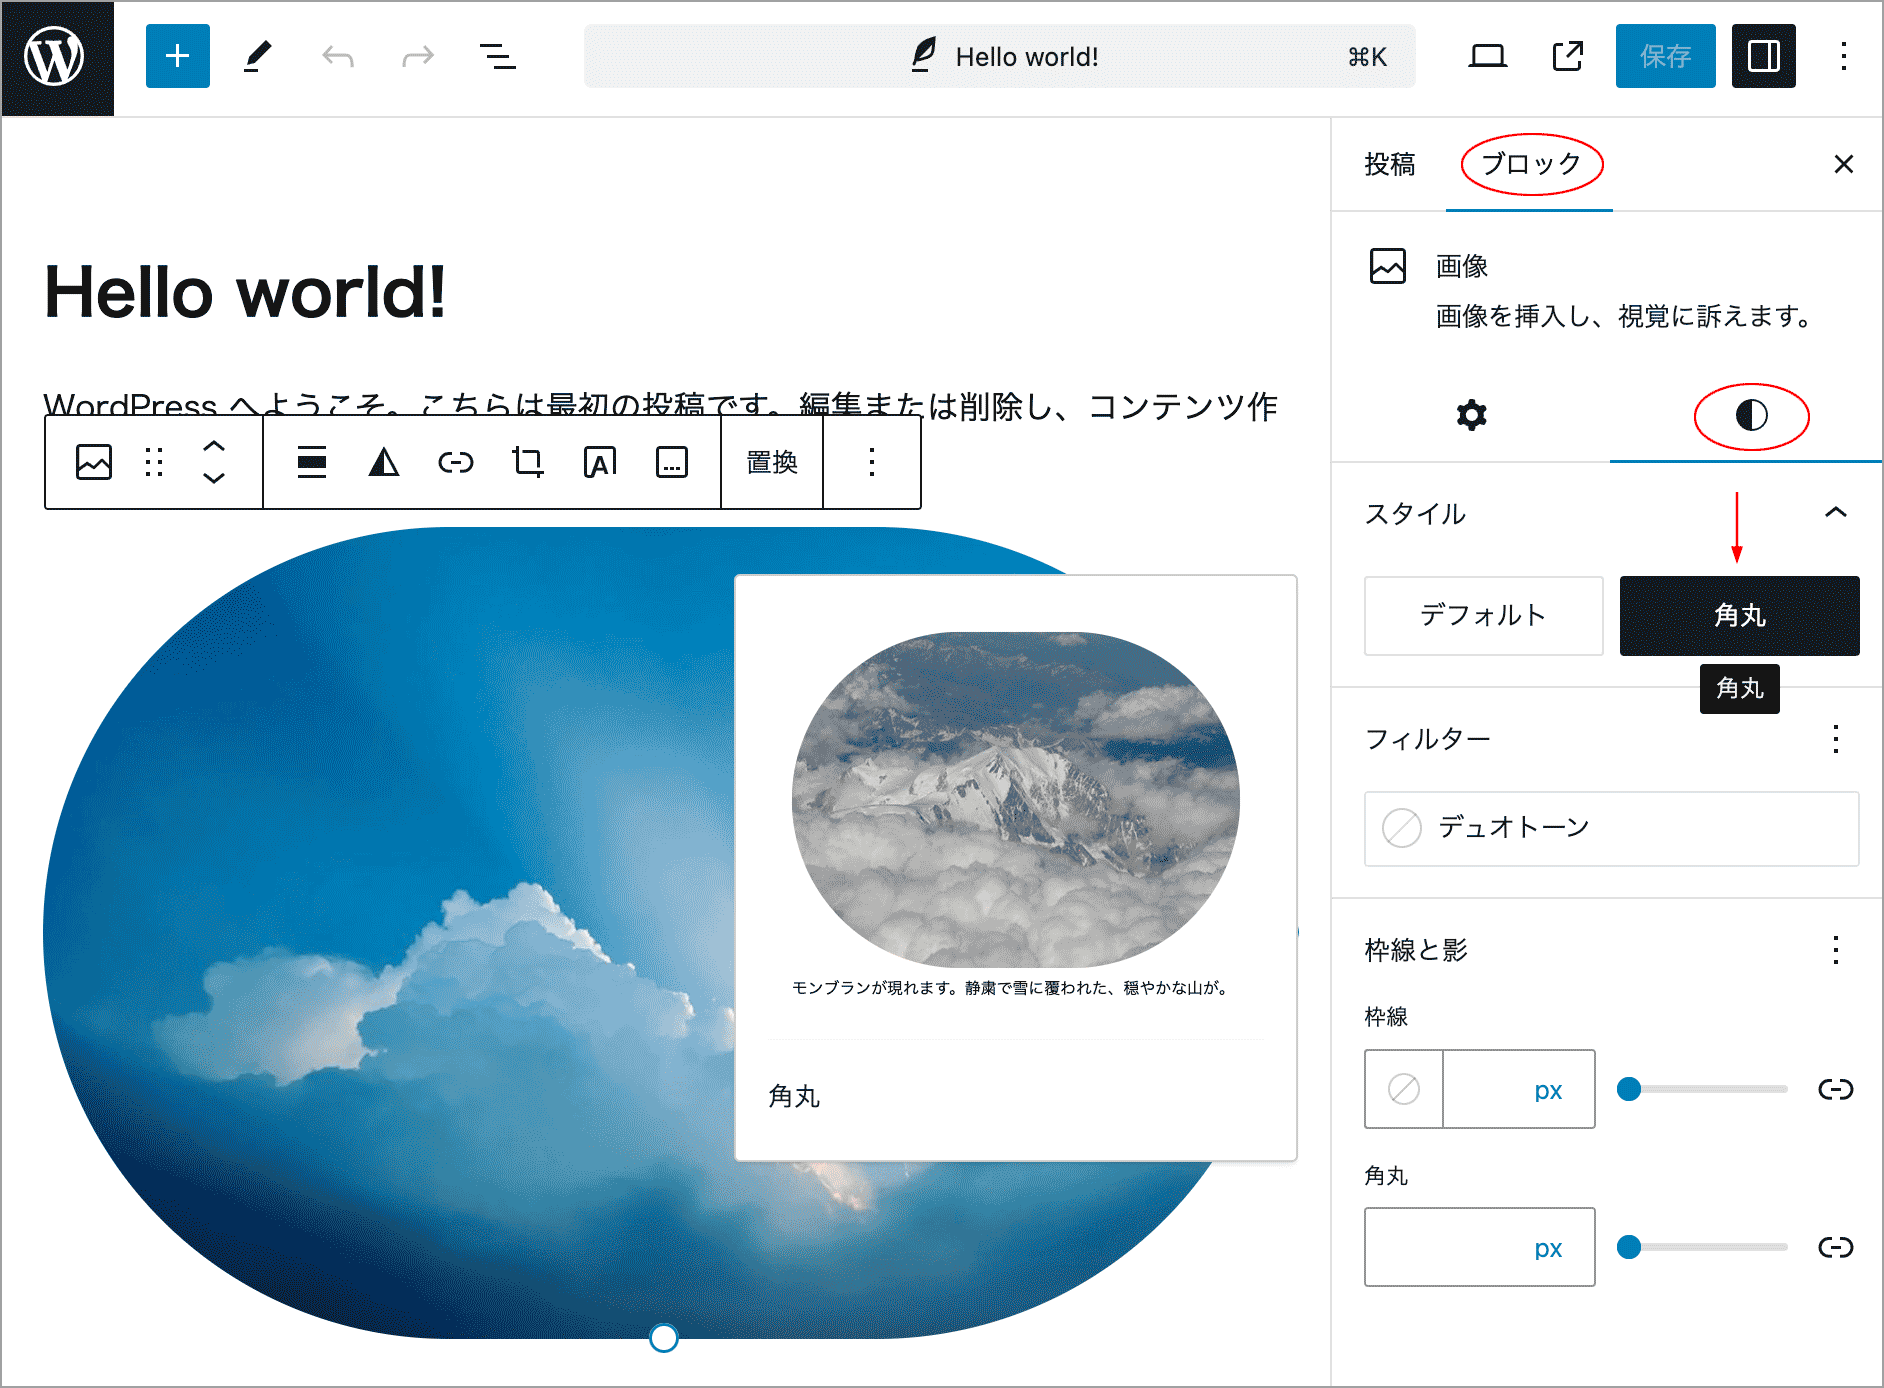Click the add text over image icon
Screen dimensions: 1884x1388
tap(600, 462)
